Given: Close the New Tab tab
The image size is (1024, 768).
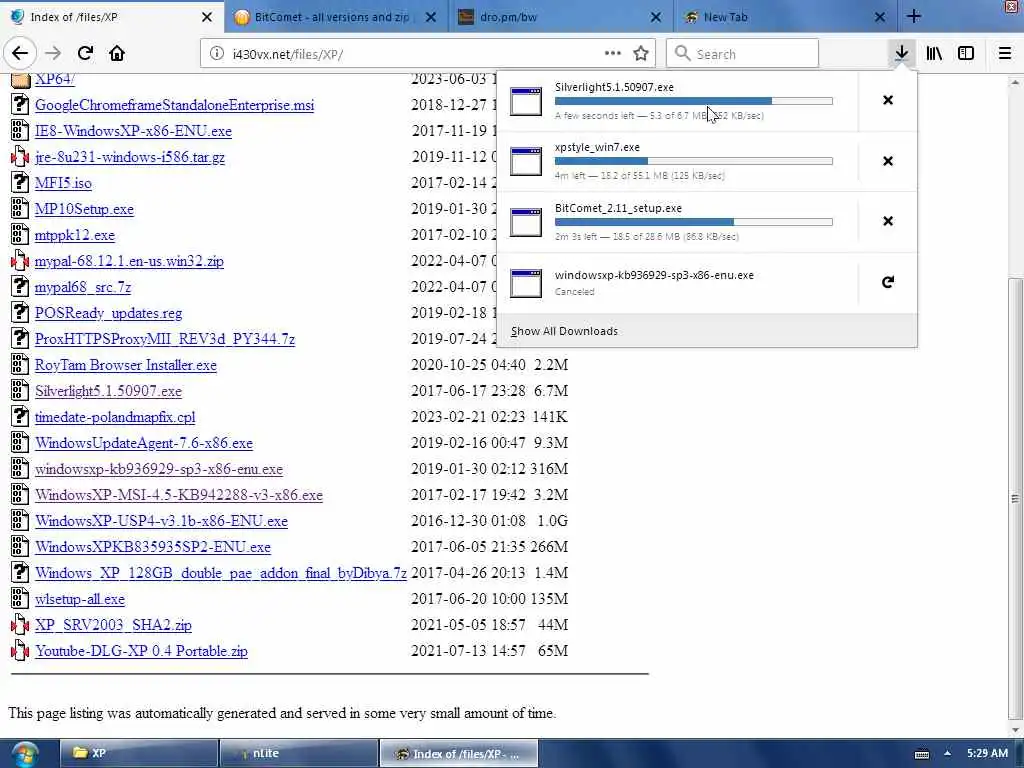Looking at the screenshot, I should 880,17.
